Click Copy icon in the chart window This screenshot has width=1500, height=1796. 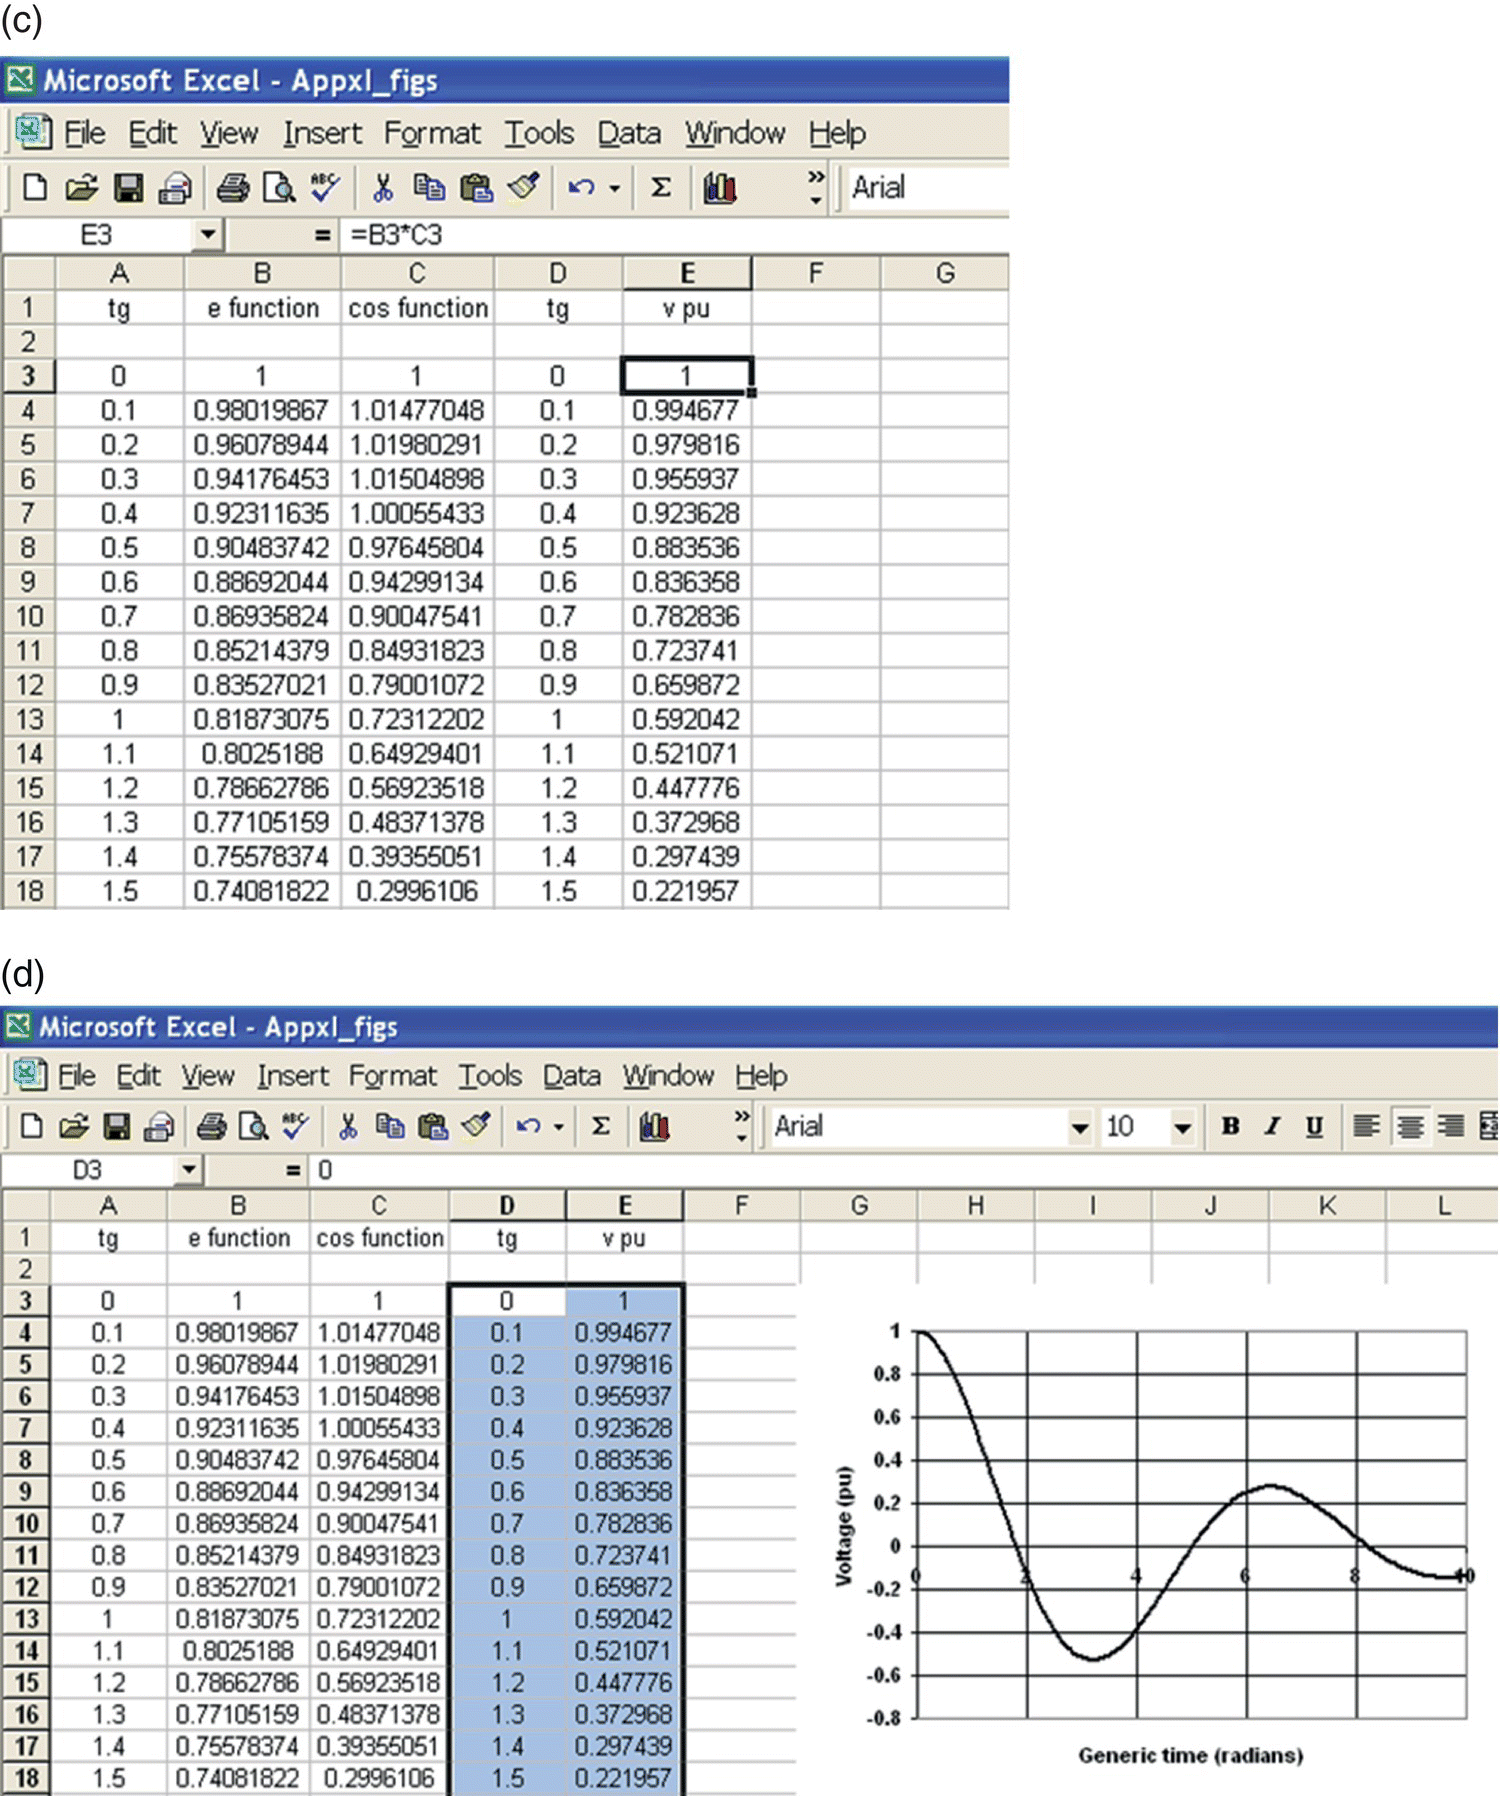click(x=390, y=1127)
